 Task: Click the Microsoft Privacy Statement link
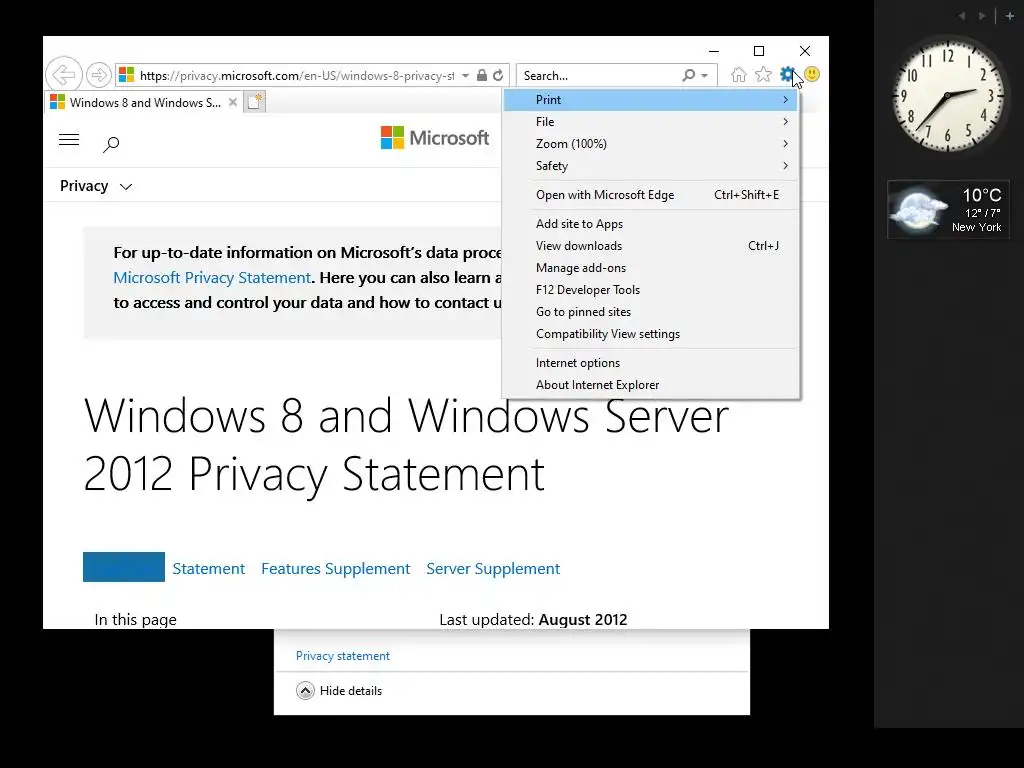click(x=212, y=278)
